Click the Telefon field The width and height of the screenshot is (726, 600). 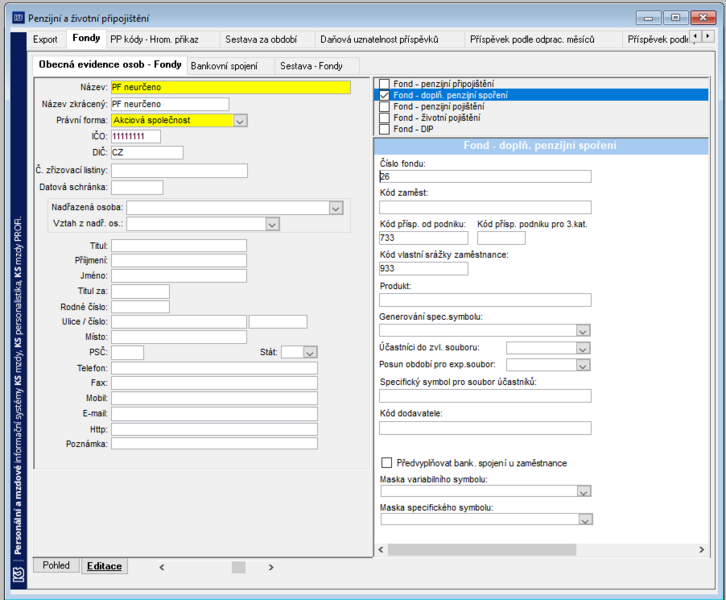pos(214,368)
